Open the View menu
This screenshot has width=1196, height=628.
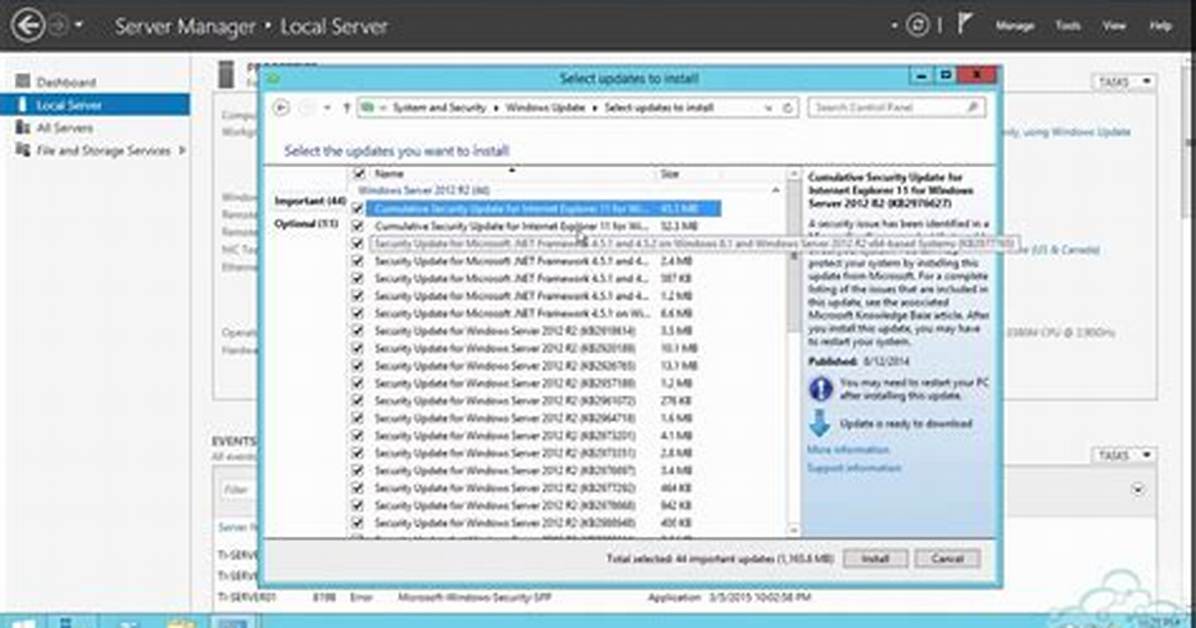[1114, 25]
